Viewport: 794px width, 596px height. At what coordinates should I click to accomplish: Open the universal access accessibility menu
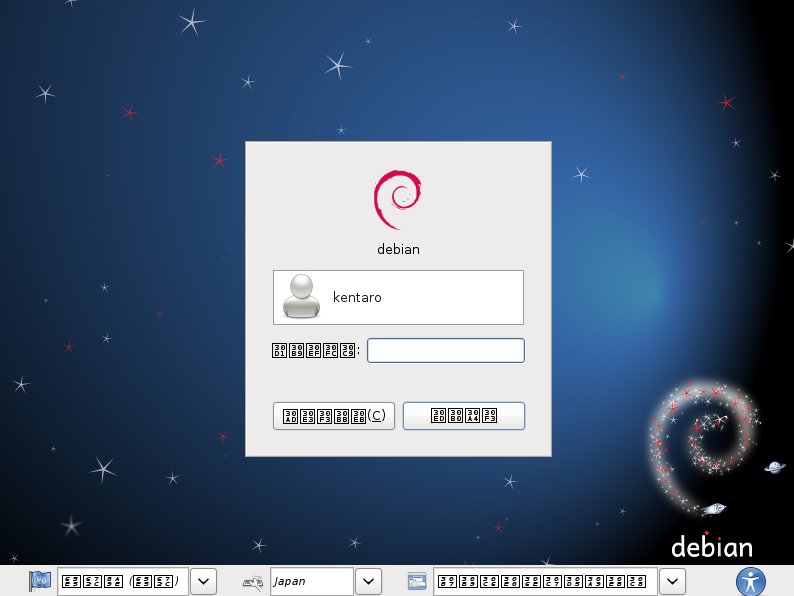(x=750, y=581)
